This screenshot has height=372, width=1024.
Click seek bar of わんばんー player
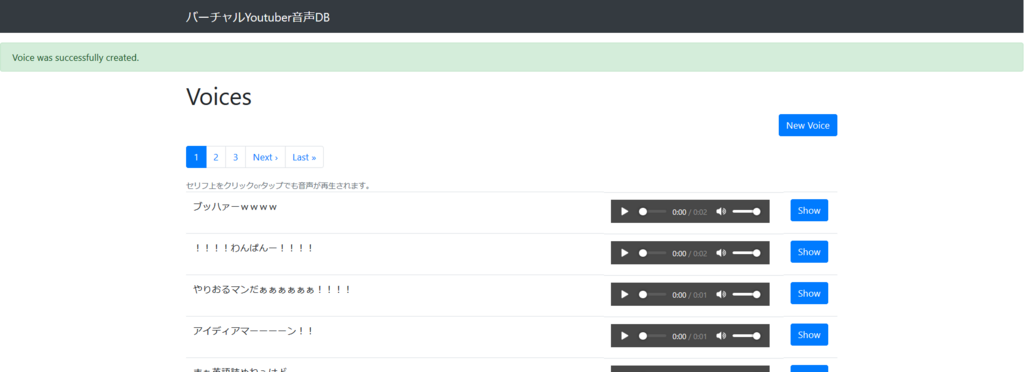pyautogui.click(x=652, y=253)
